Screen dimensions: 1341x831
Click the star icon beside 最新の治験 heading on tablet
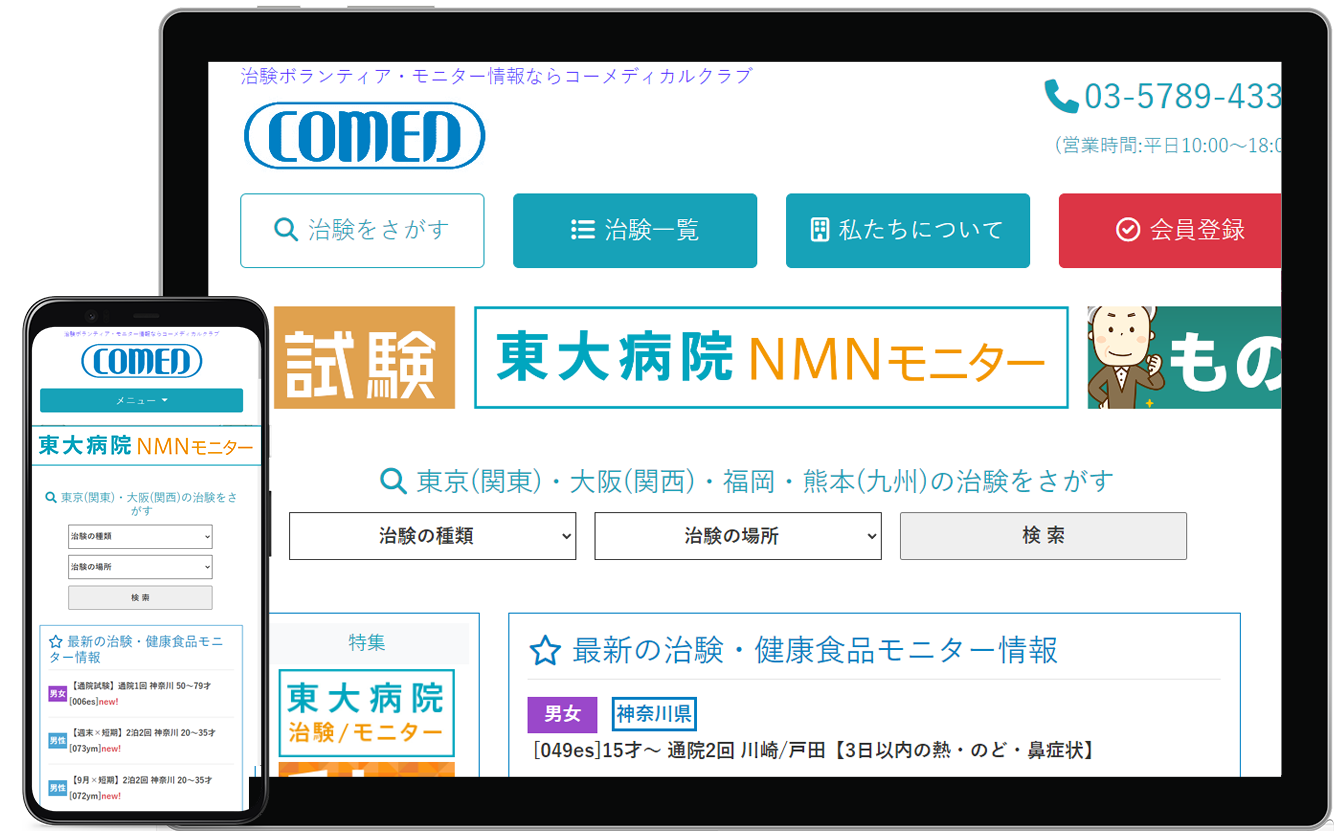[545, 651]
